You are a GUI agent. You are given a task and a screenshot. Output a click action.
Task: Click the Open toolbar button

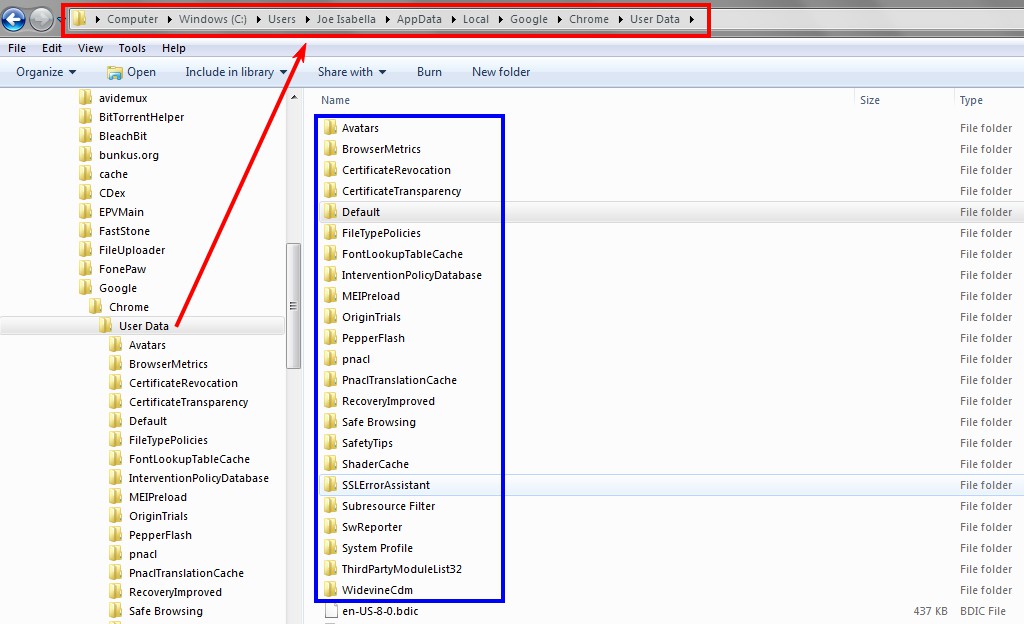click(131, 72)
